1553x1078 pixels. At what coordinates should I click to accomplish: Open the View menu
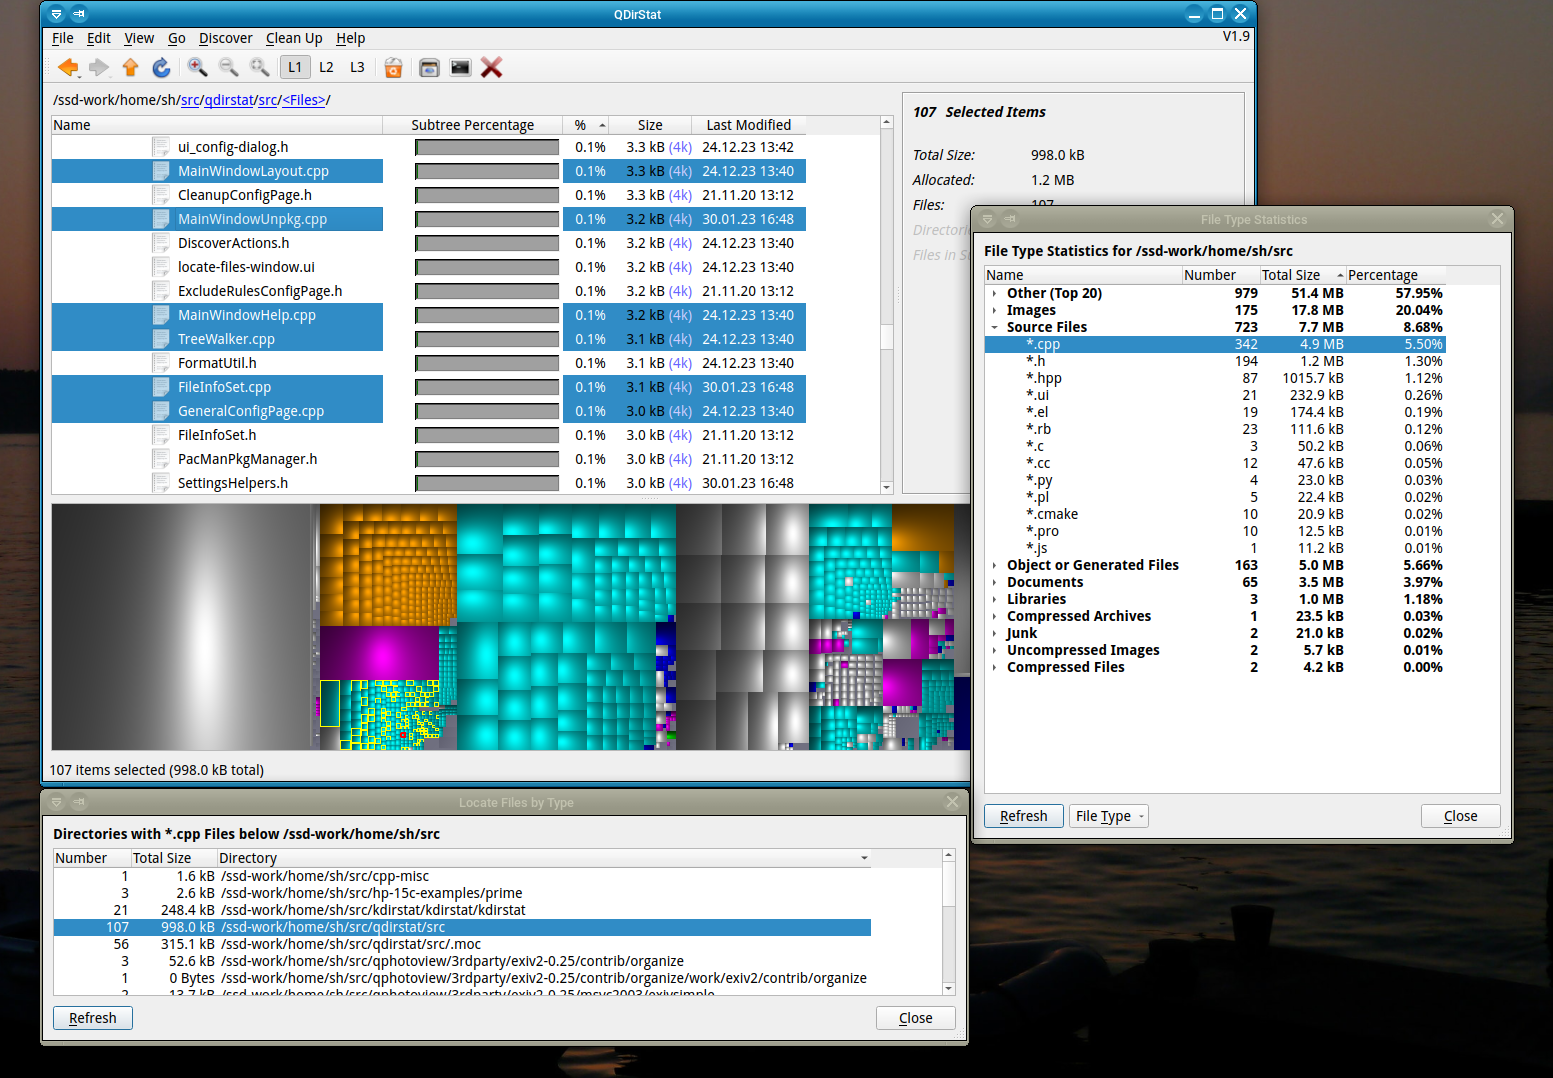pos(139,38)
